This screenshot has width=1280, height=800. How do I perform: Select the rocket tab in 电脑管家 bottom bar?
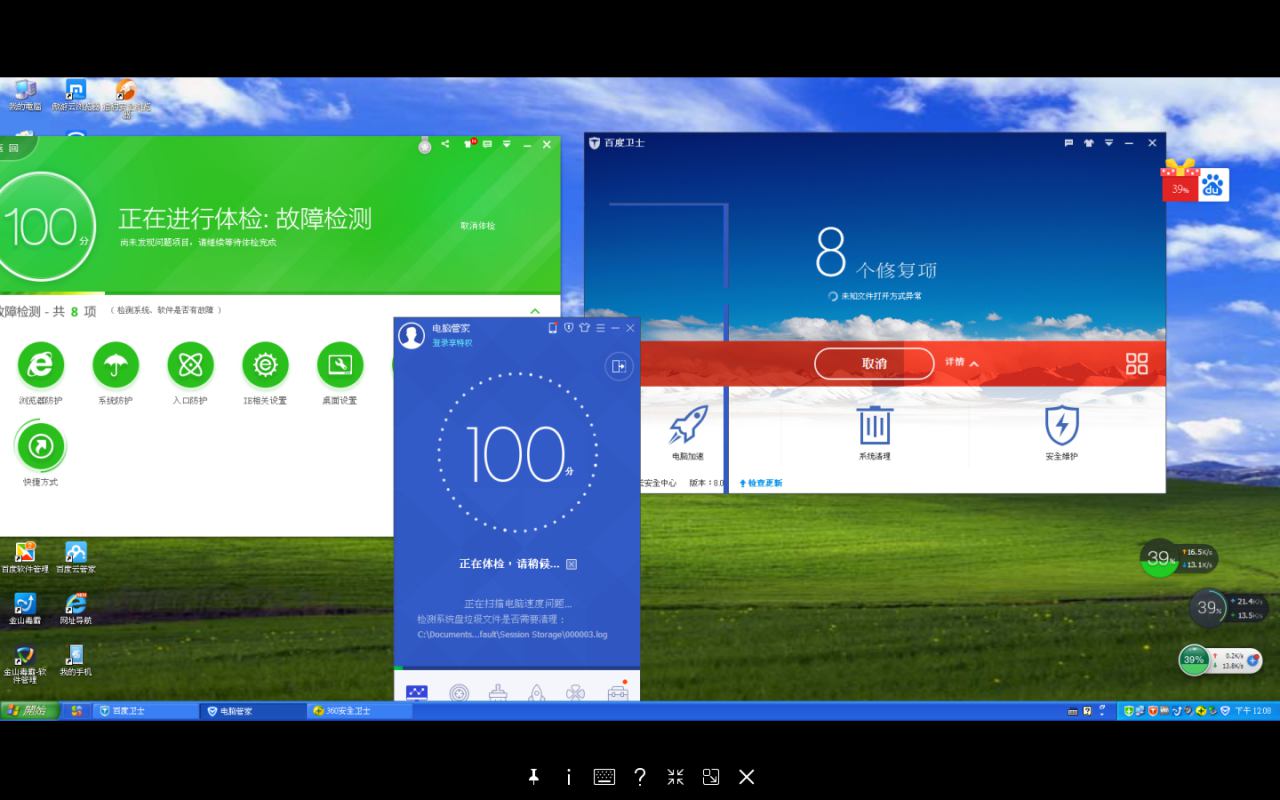(537, 692)
